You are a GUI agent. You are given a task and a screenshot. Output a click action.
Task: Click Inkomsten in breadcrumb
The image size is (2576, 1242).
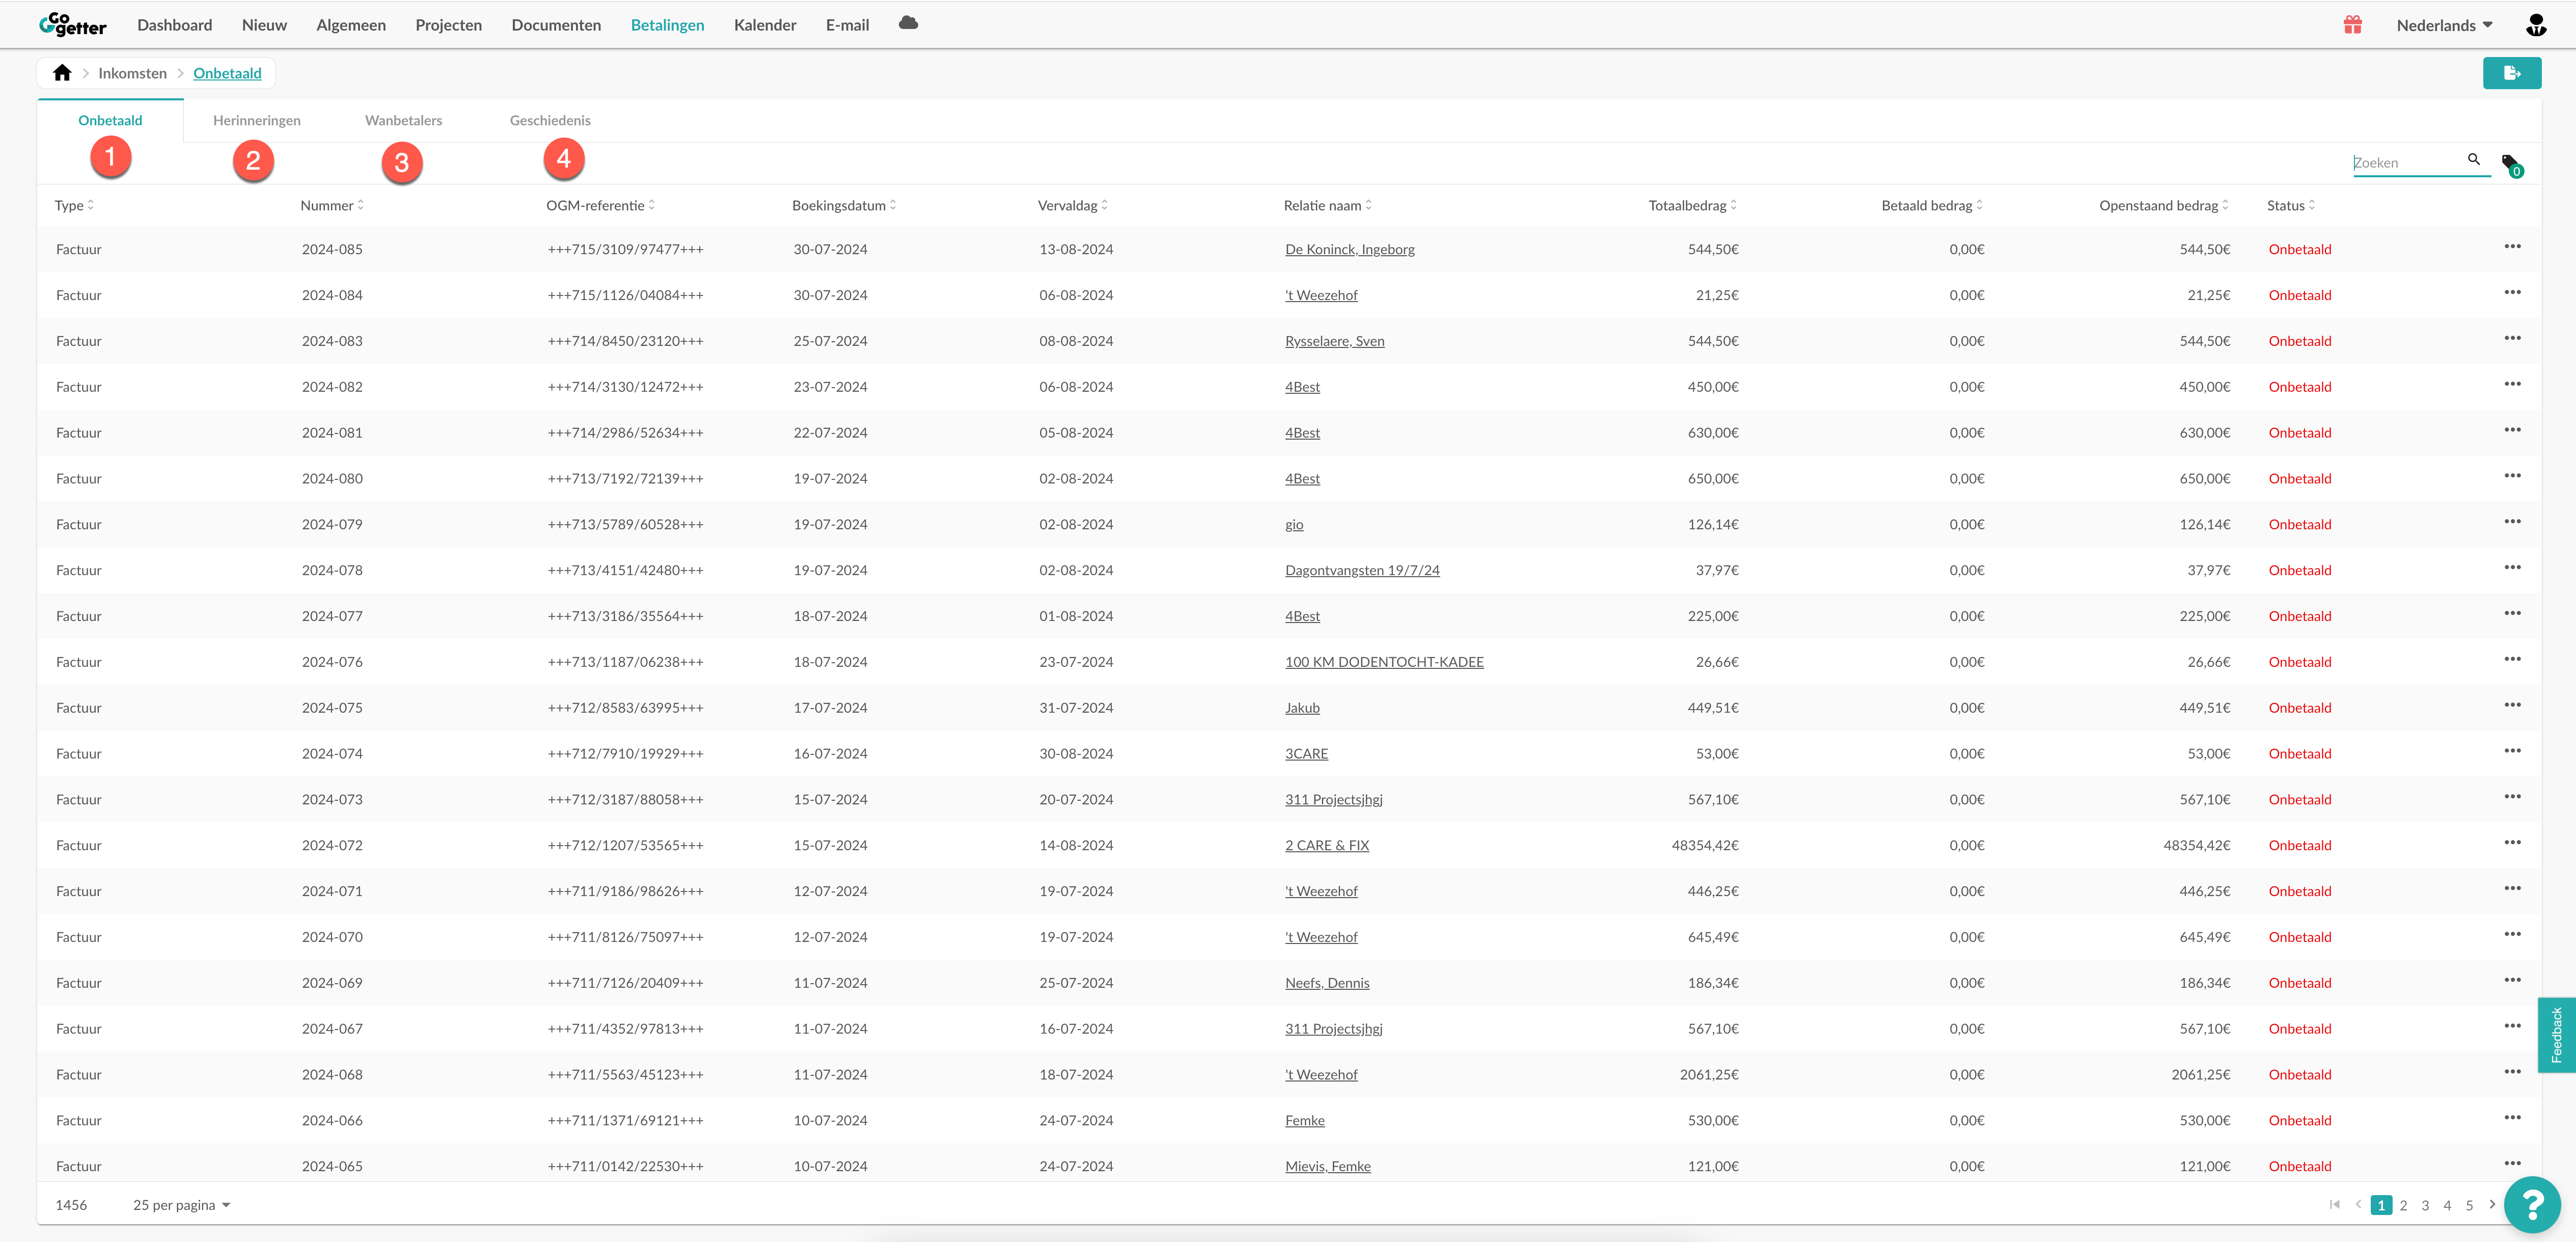click(x=132, y=74)
